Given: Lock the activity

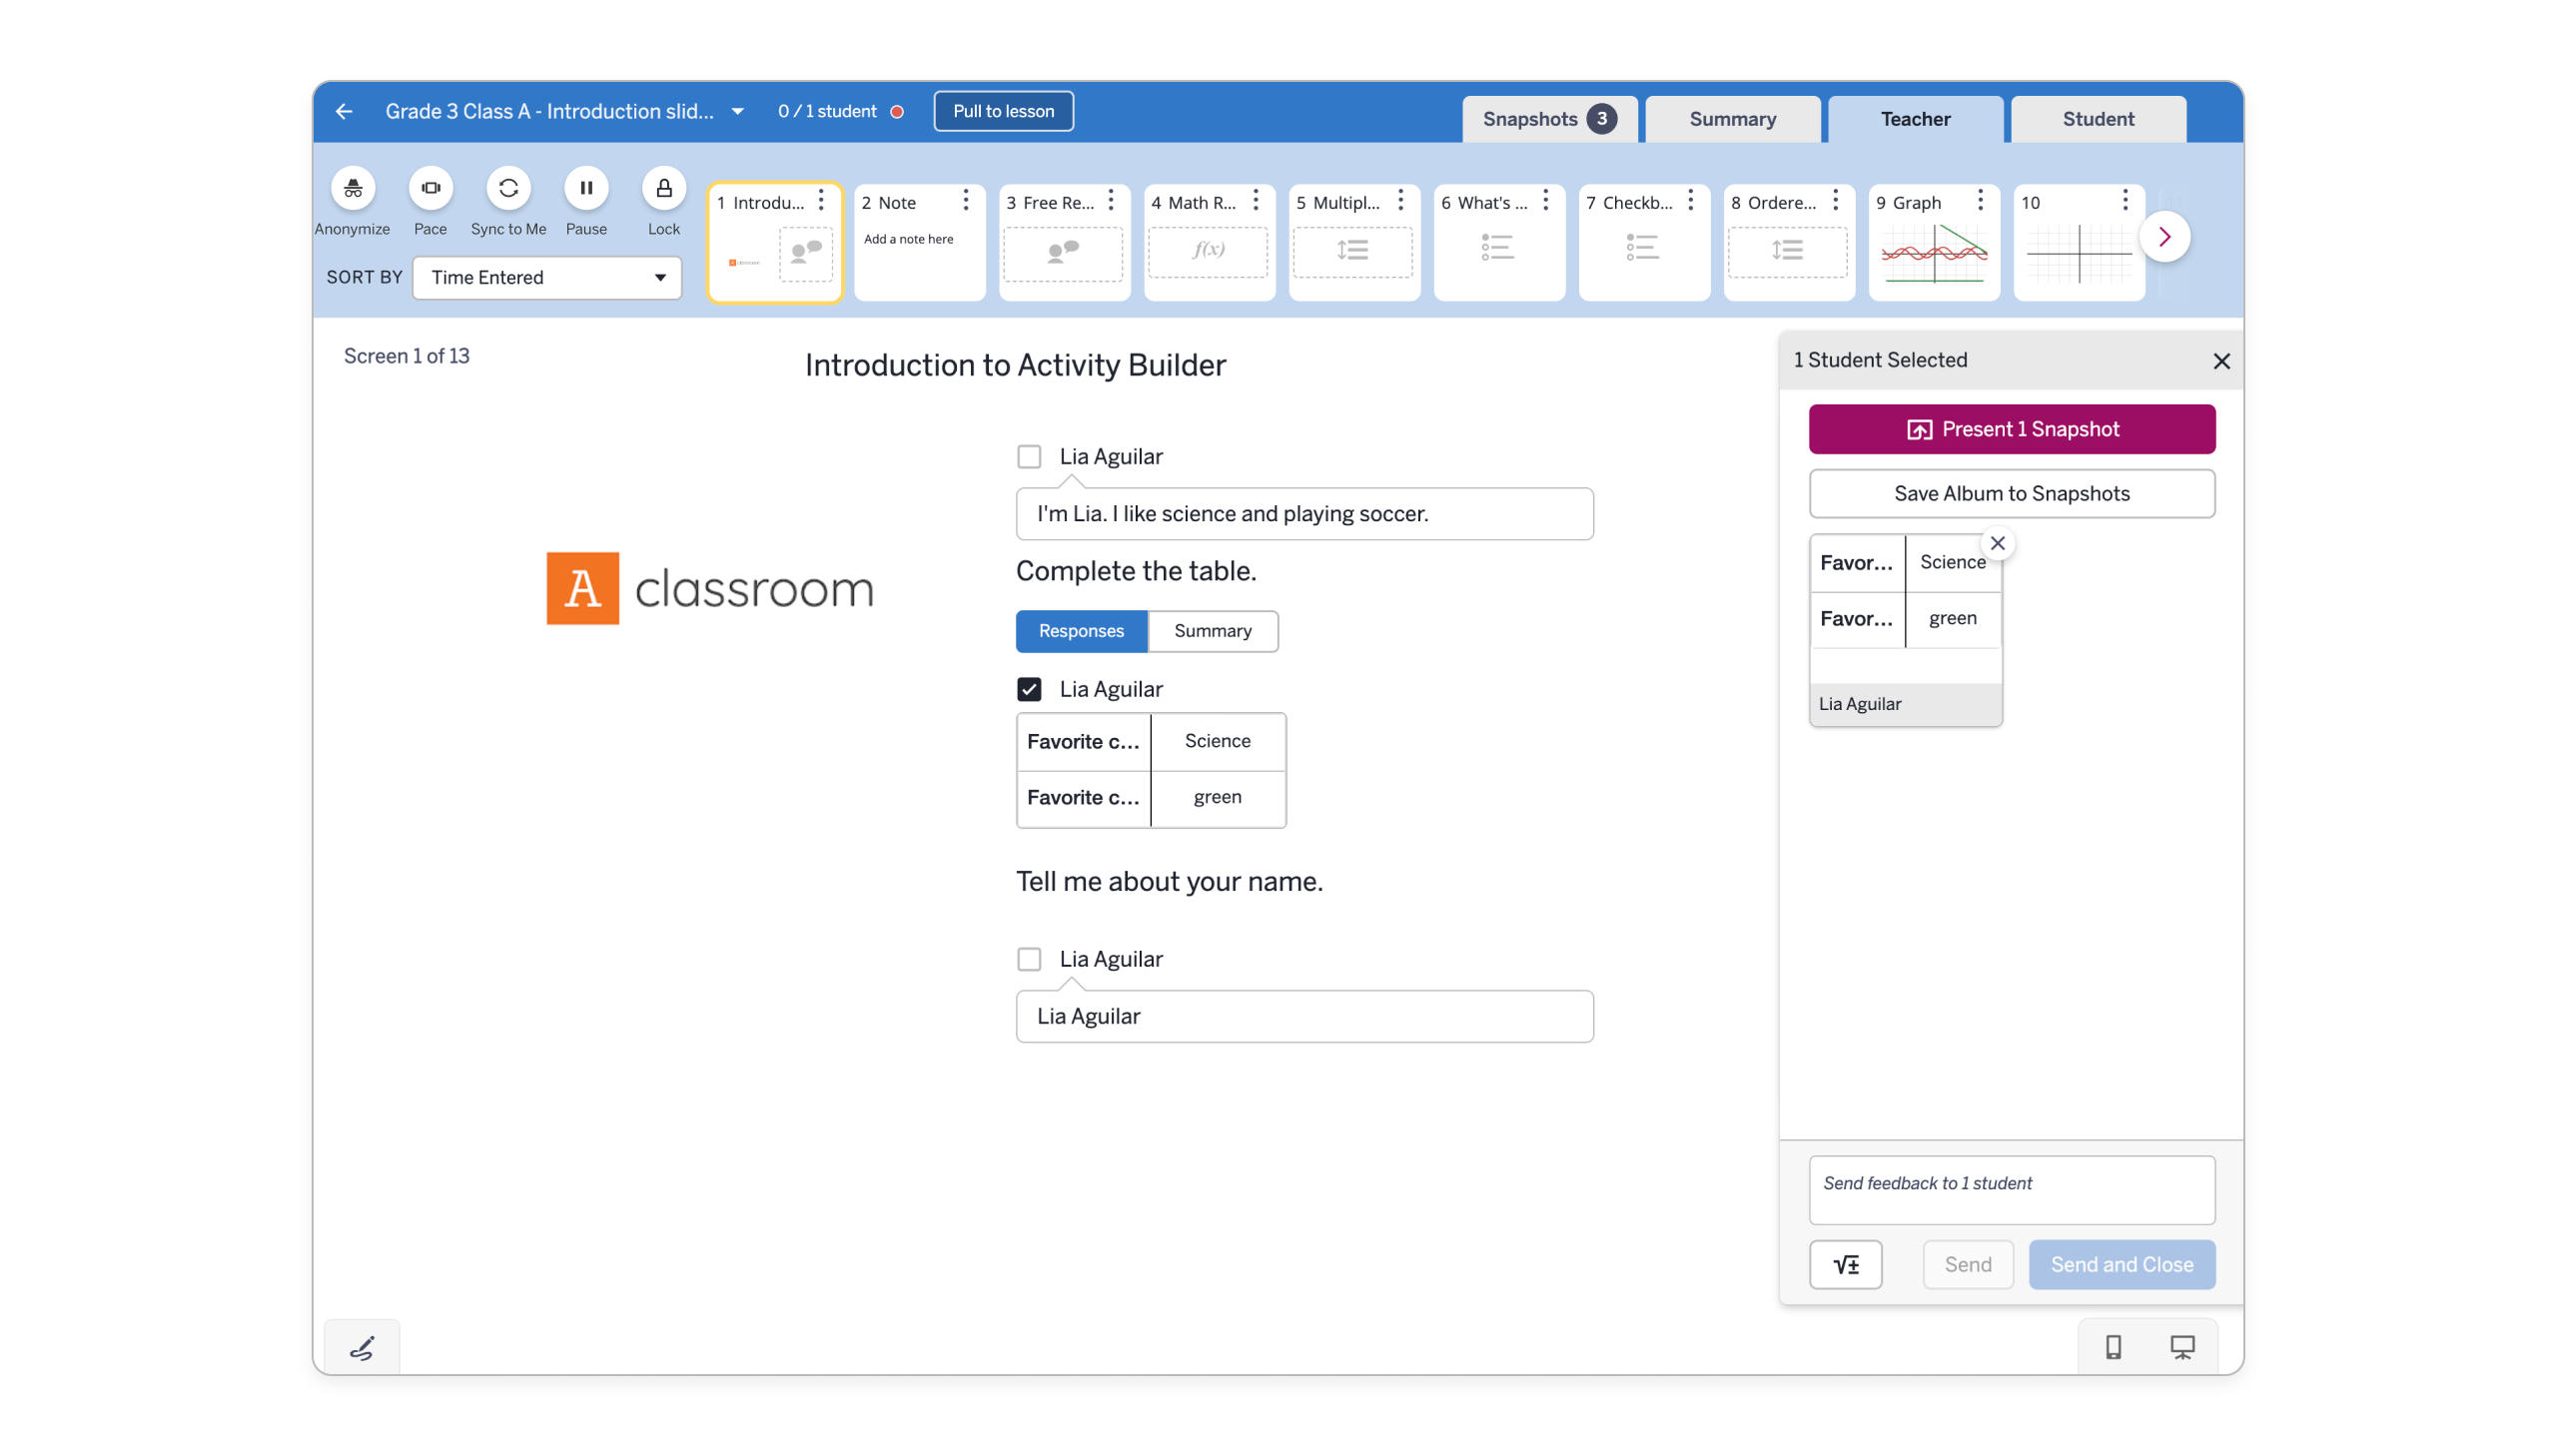Looking at the screenshot, I should pos(663,188).
